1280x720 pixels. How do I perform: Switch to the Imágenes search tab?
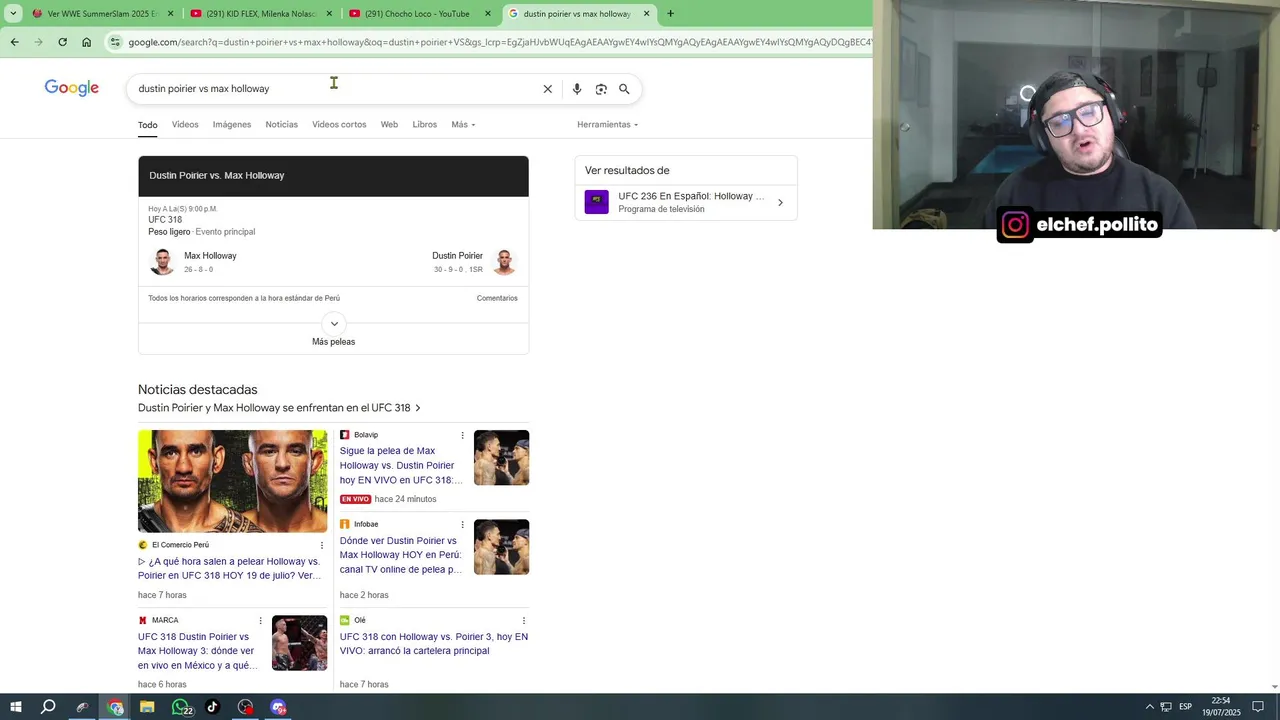[231, 125]
